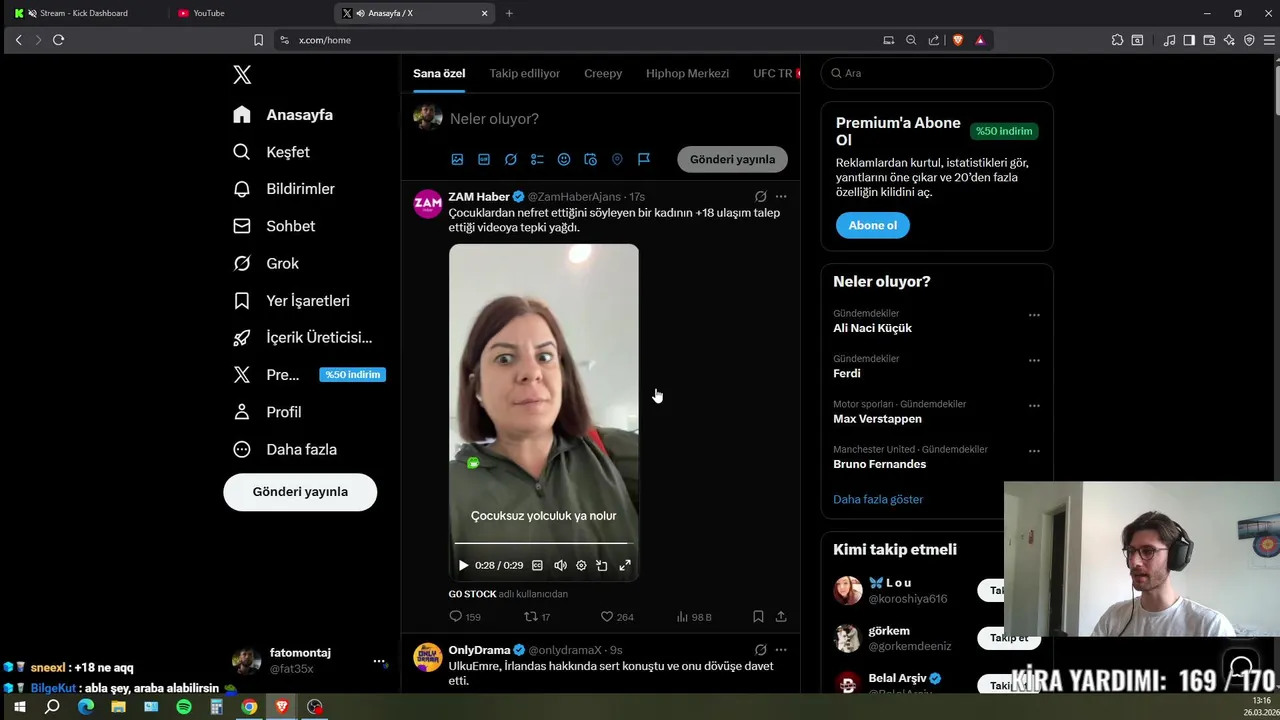Screen dimensions: 1280x720
Task: Follow görkem via Takip et
Action: click(1009, 638)
